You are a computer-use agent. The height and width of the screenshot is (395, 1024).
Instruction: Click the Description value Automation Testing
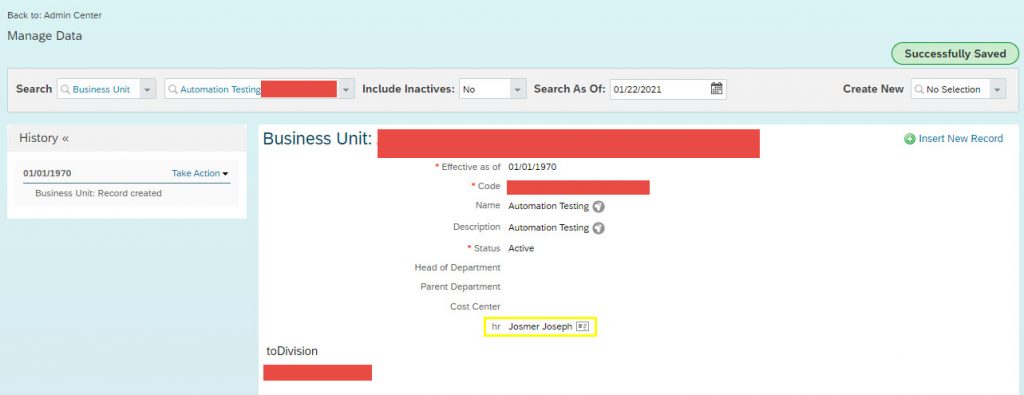tap(549, 227)
